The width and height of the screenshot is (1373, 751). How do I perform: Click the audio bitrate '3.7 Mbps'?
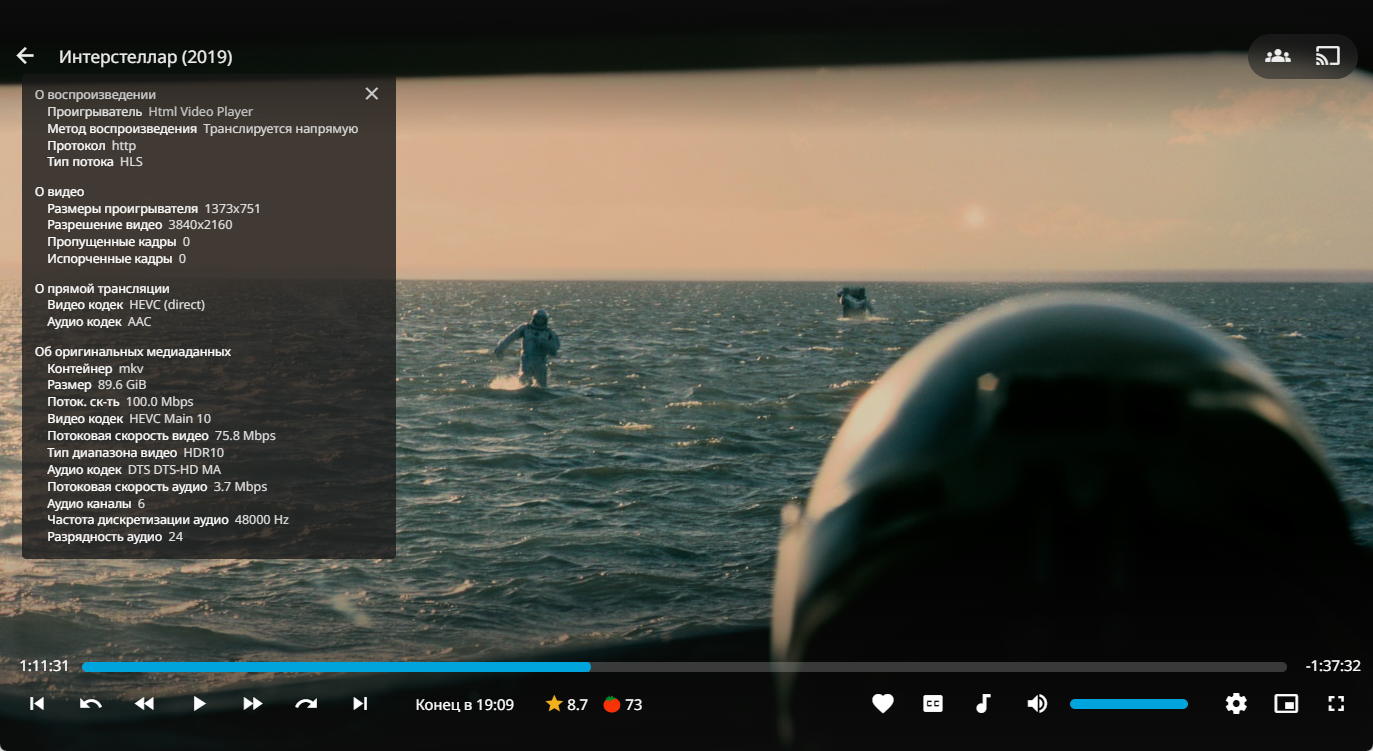click(241, 487)
